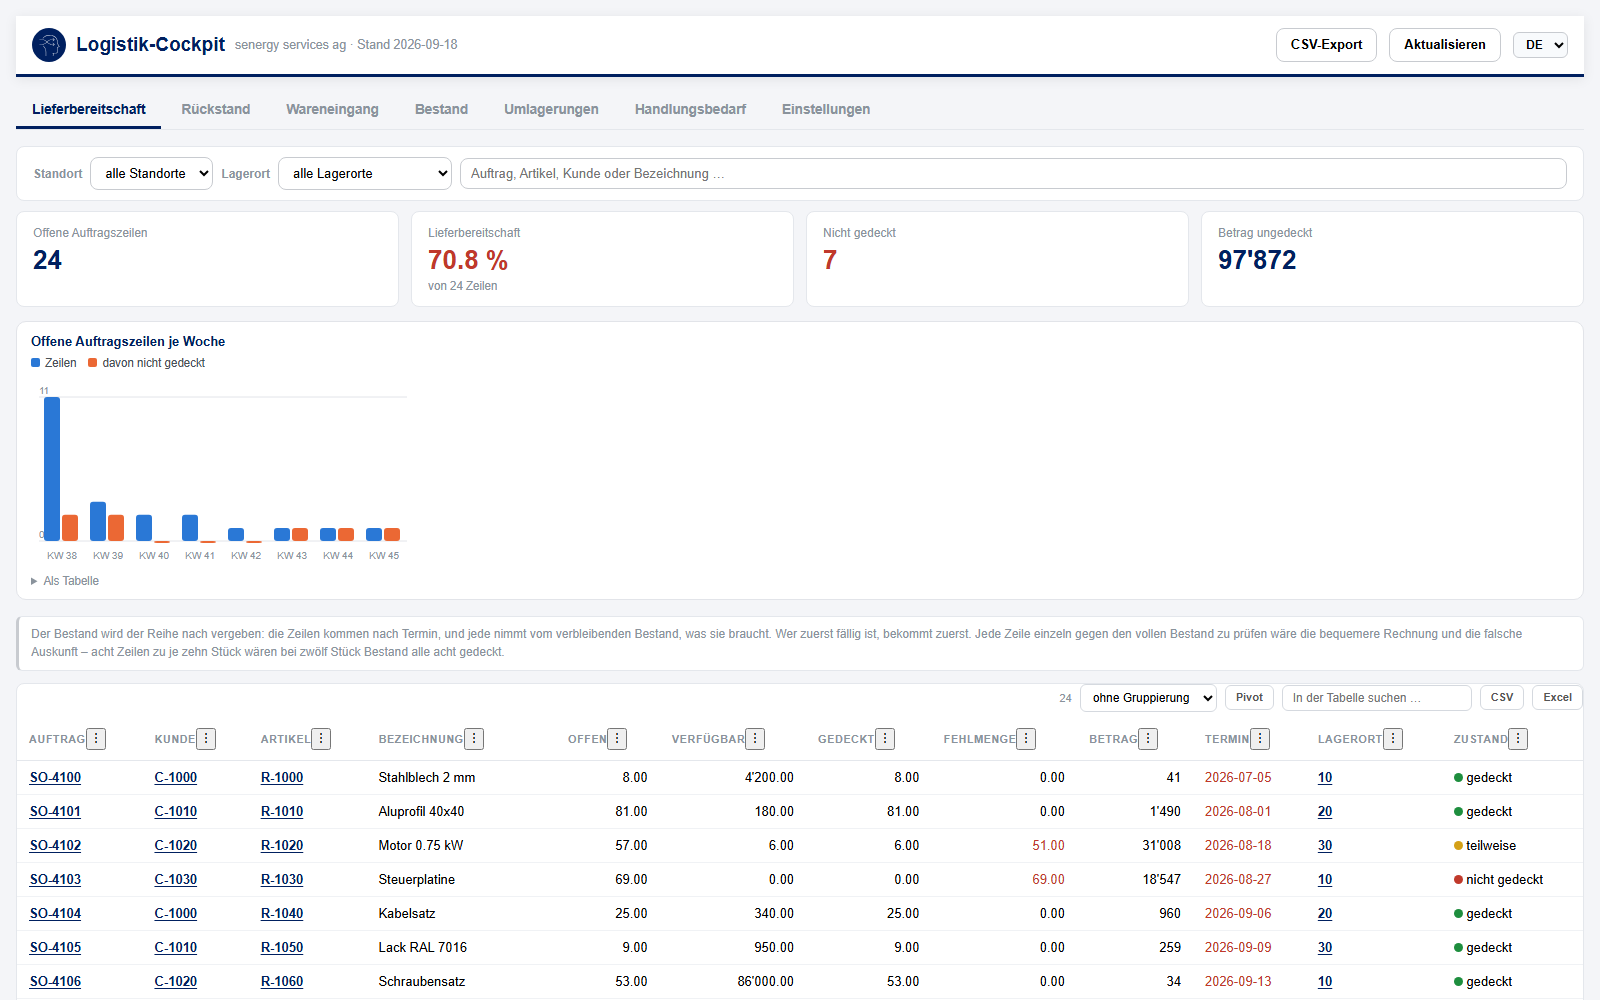
Task: Export table via Excel button
Action: 1557,698
